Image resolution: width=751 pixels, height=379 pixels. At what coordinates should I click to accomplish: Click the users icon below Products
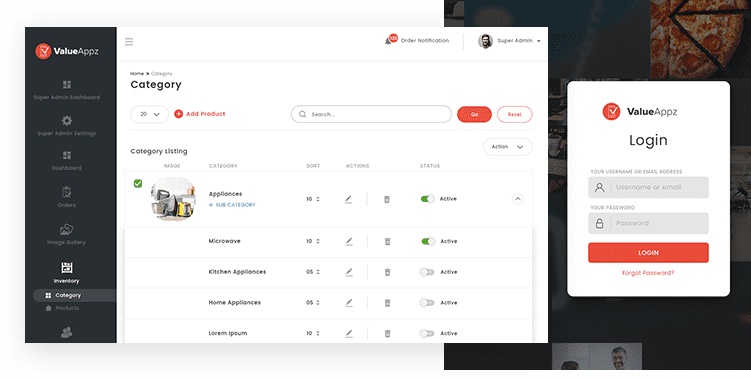click(67, 332)
